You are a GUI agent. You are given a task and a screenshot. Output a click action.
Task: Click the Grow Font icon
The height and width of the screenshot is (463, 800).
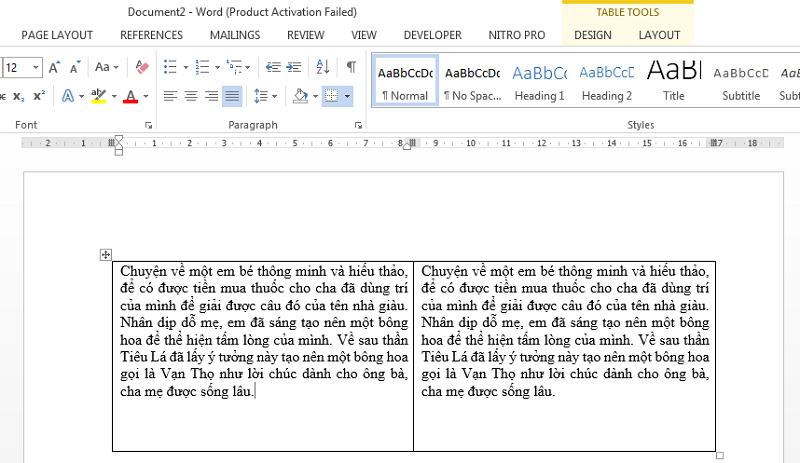click(x=54, y=67)
